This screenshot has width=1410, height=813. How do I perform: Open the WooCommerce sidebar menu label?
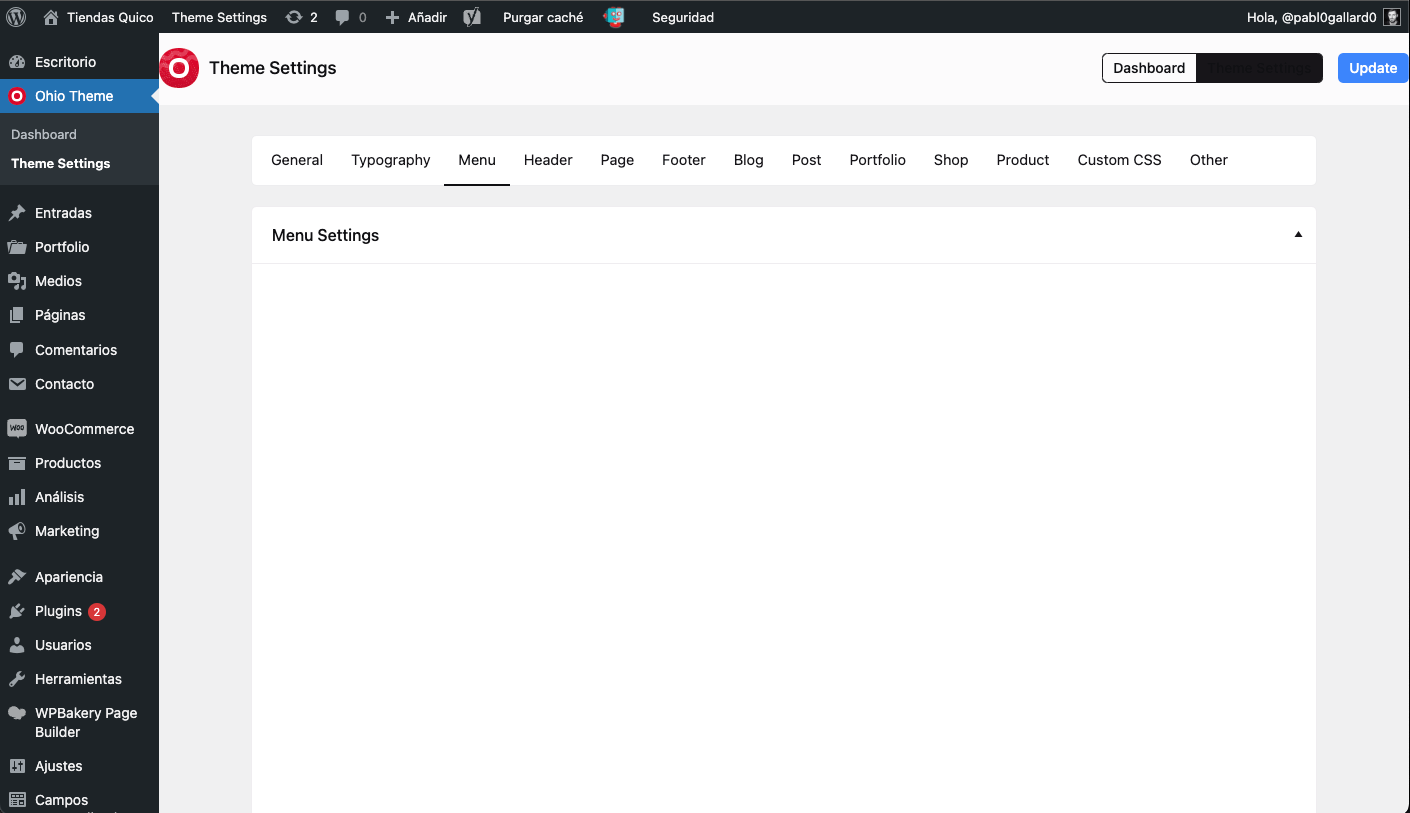(84, 429)
